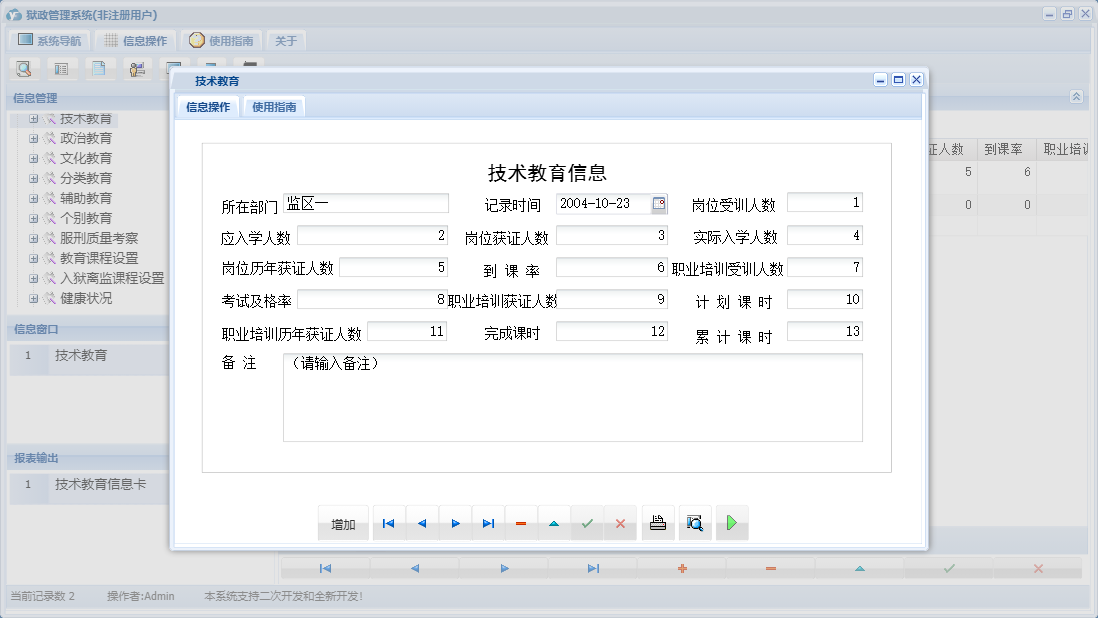Screen dimensions: 1098x618
Task: Click the green run arrow in the dialog
Action: point(731,522)
